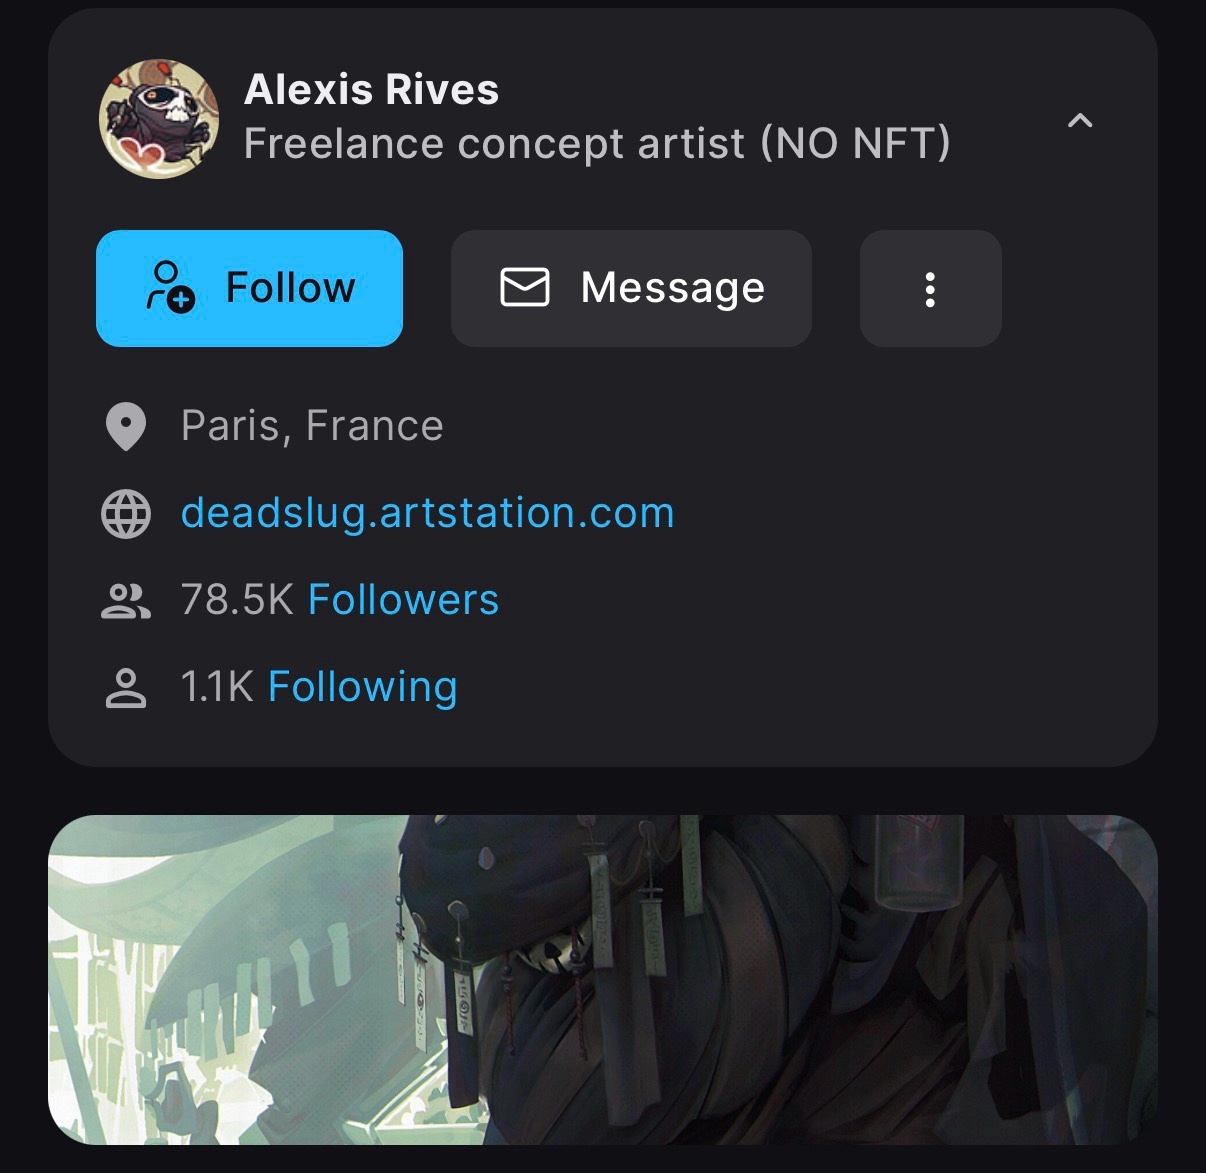Click the envelope icon in Message
This screenshot has height=1173, width=1206.
pos(525,287)
